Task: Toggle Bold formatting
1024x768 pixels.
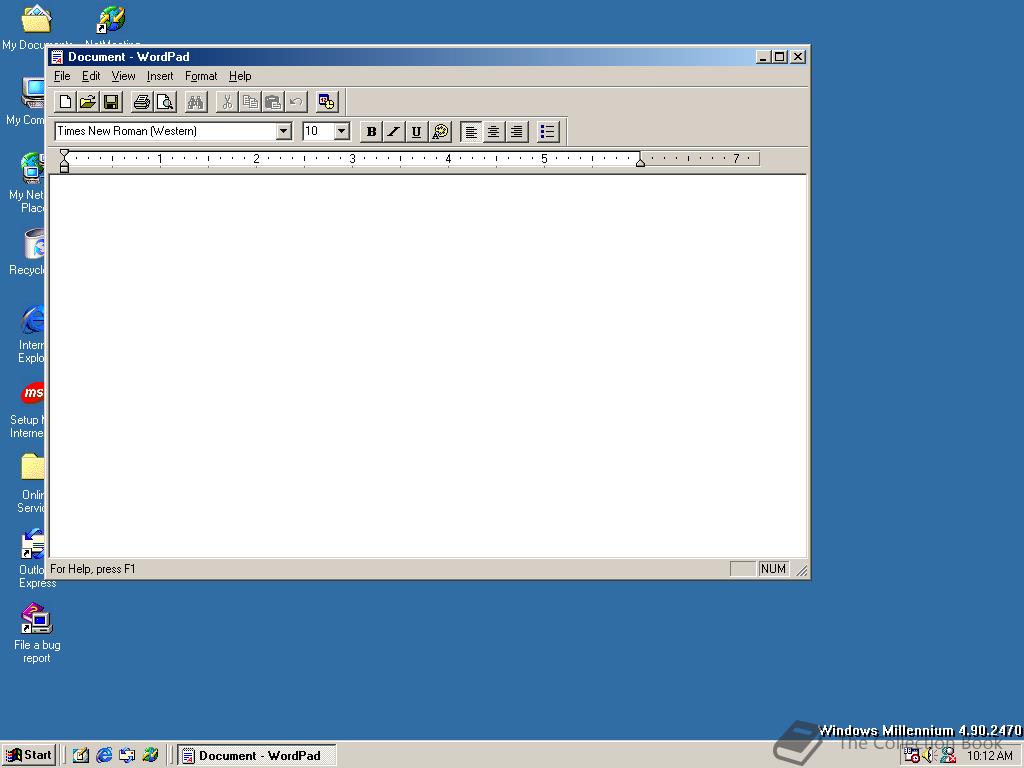Action: (371, 132)
